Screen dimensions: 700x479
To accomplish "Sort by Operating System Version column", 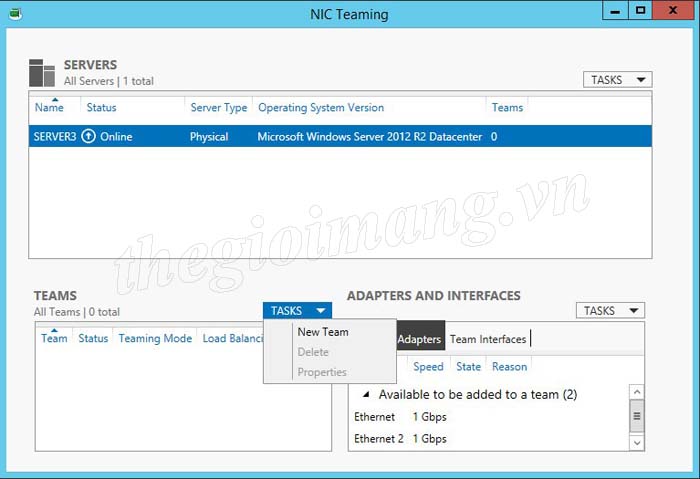I will [x=321, y=108].
